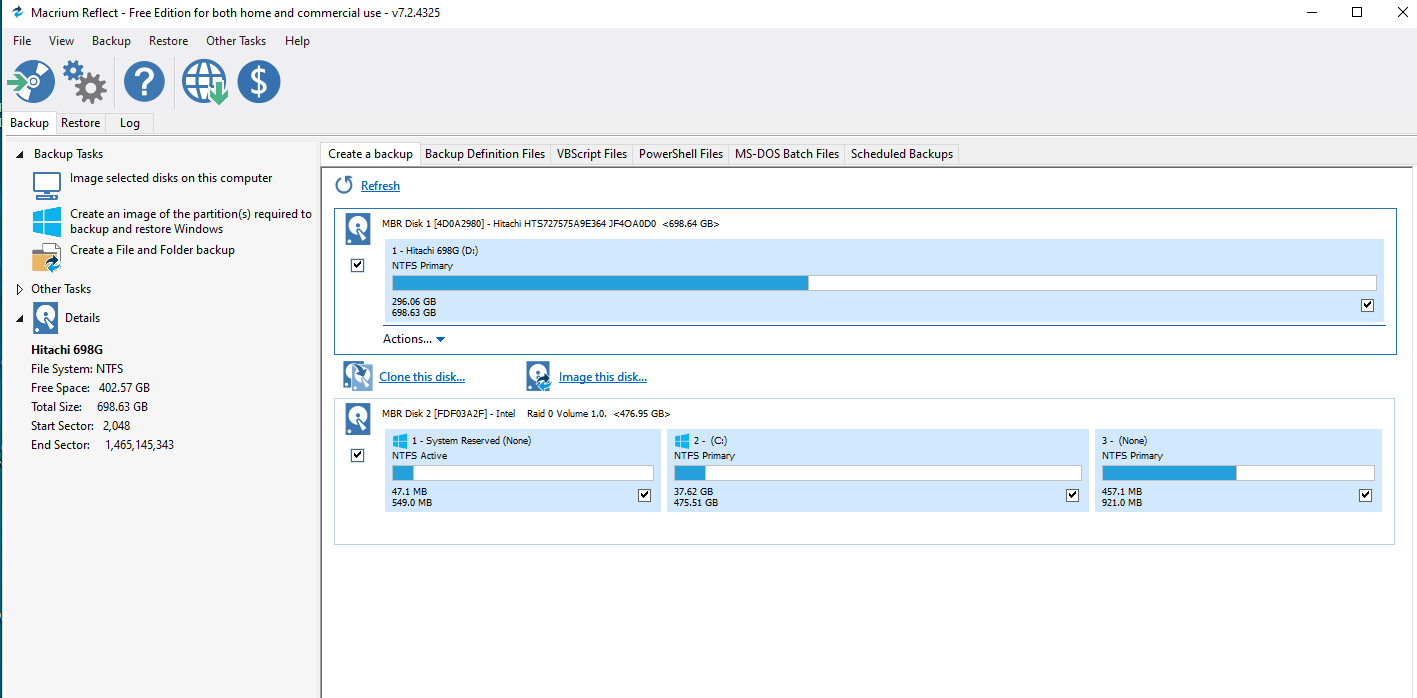Open the gears defaults settings icon

[x=85, y=81]
